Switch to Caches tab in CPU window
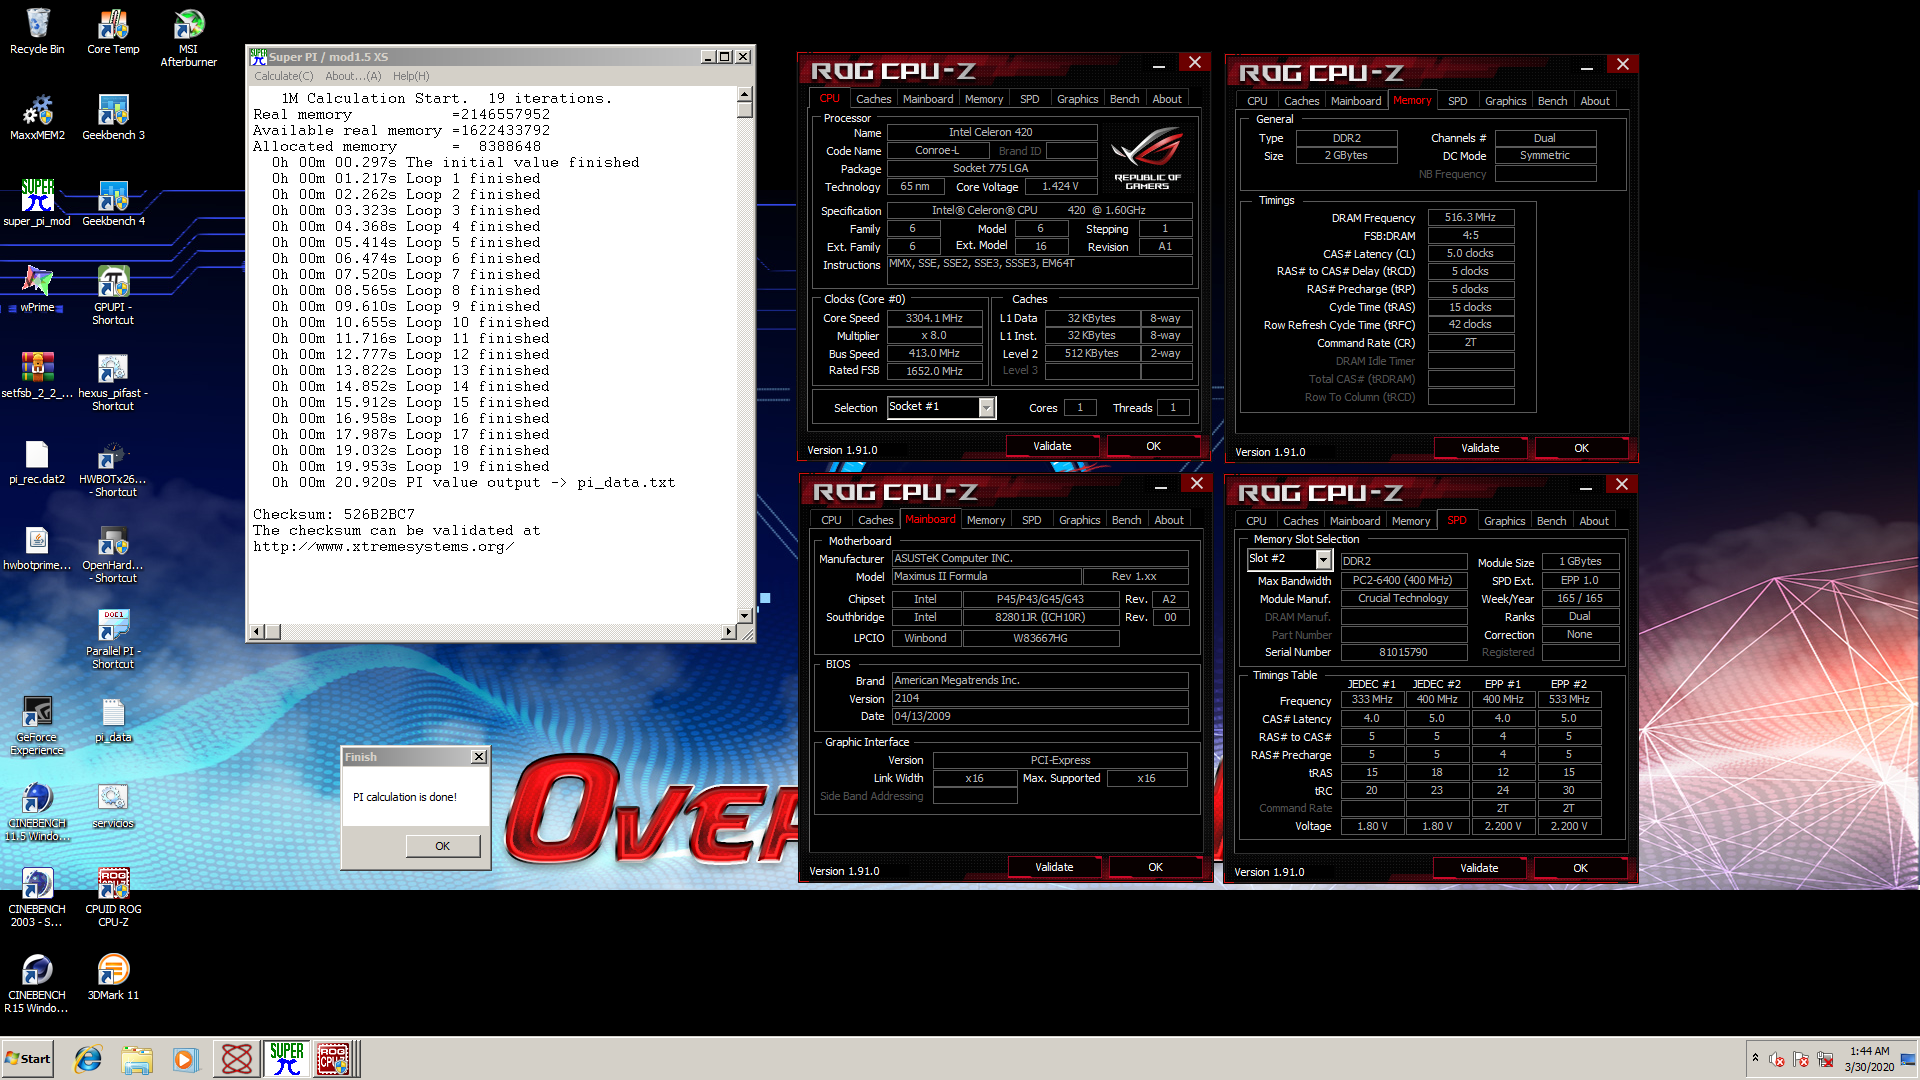 [873, 99]
